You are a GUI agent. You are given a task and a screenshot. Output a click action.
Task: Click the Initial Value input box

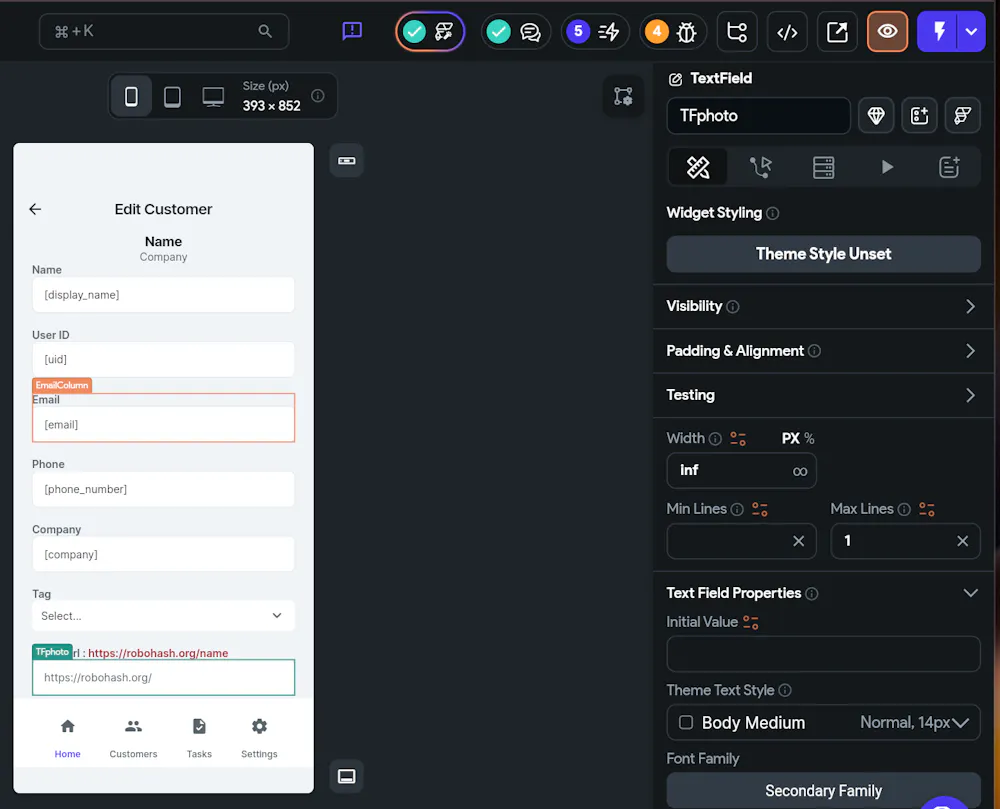[823, 654]
